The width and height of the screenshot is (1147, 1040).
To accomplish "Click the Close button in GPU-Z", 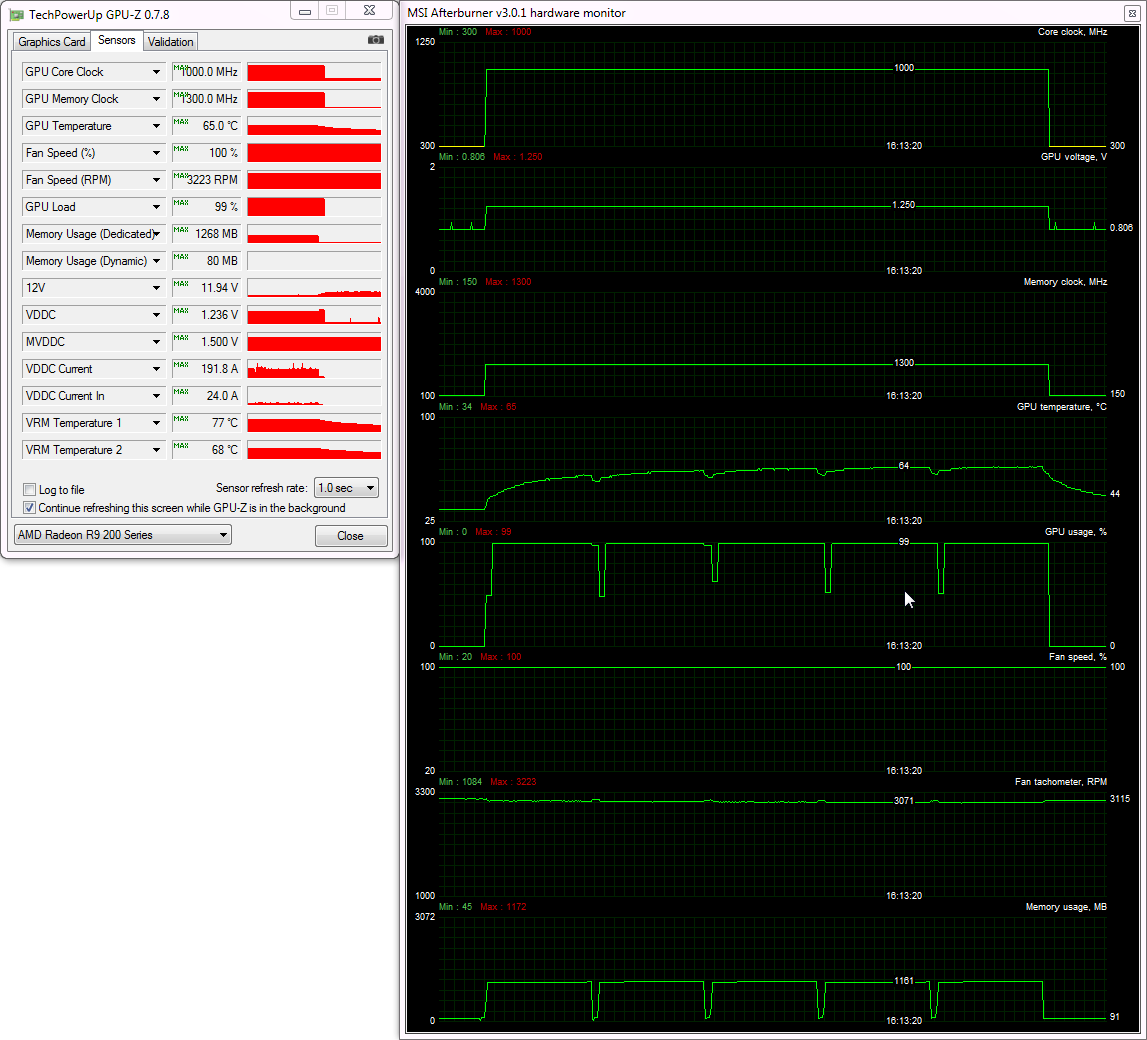I will pyautogui.click(x=350, y=536).
